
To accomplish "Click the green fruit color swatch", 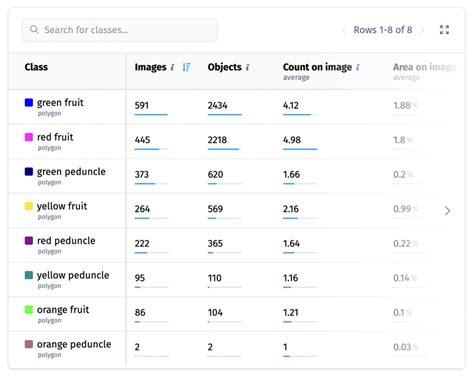I will (29, 102).
